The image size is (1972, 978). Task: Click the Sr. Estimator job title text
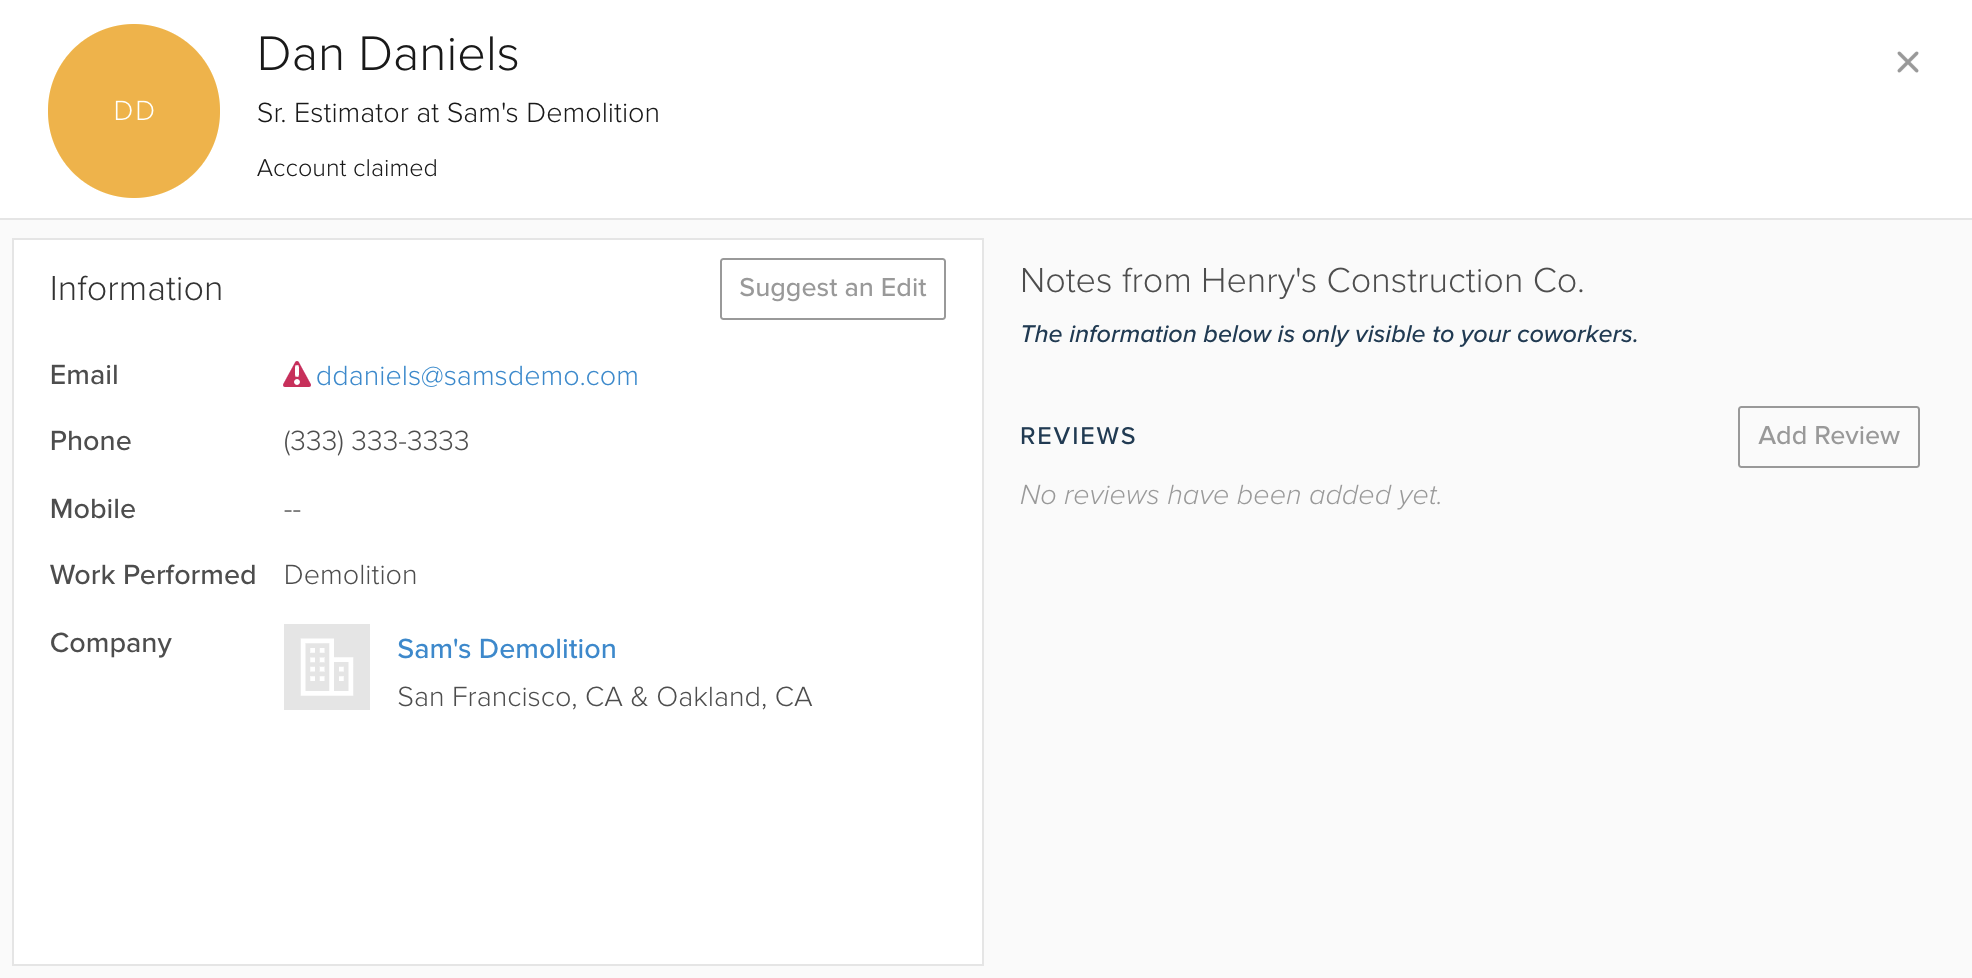point(458,113)
